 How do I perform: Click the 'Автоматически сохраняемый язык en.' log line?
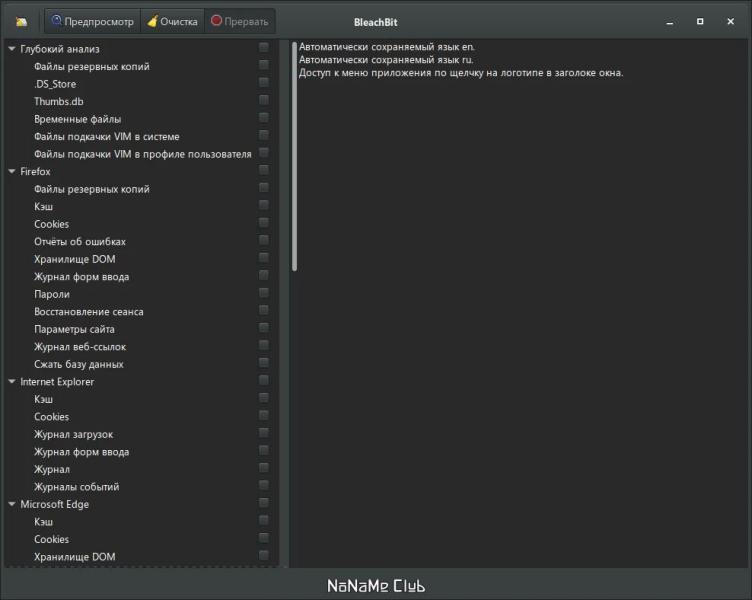[x=387, y=47]
